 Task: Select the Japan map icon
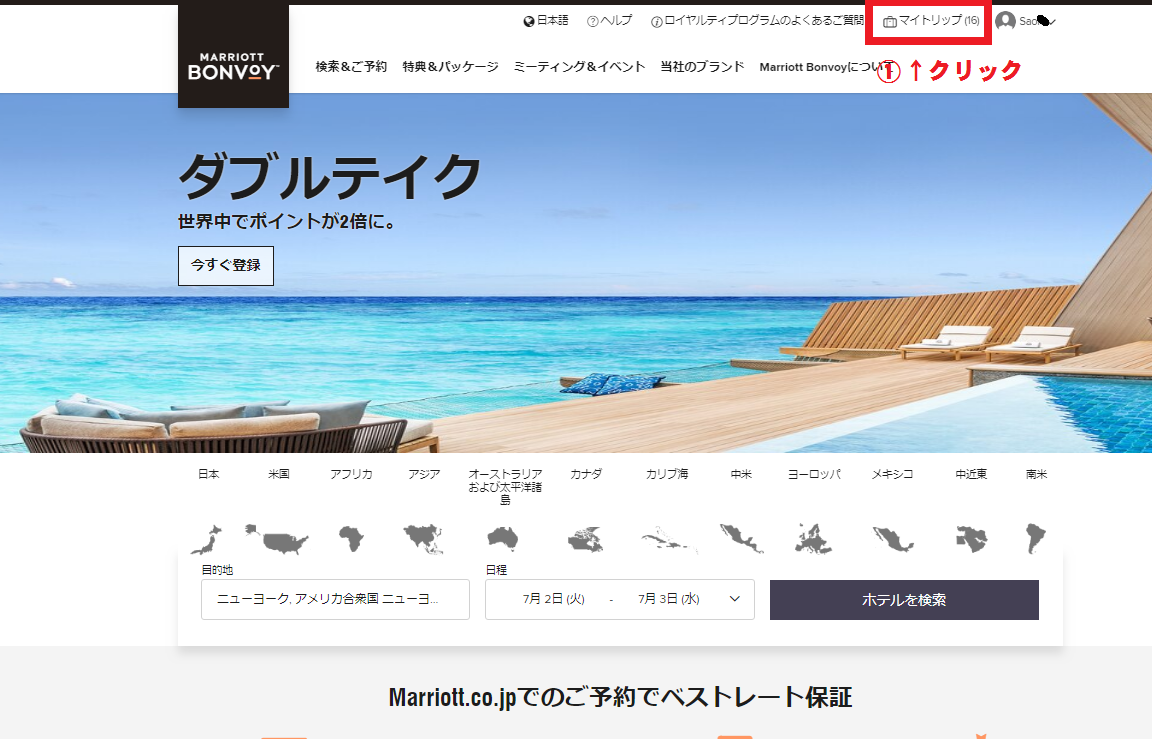click(206, 540)
